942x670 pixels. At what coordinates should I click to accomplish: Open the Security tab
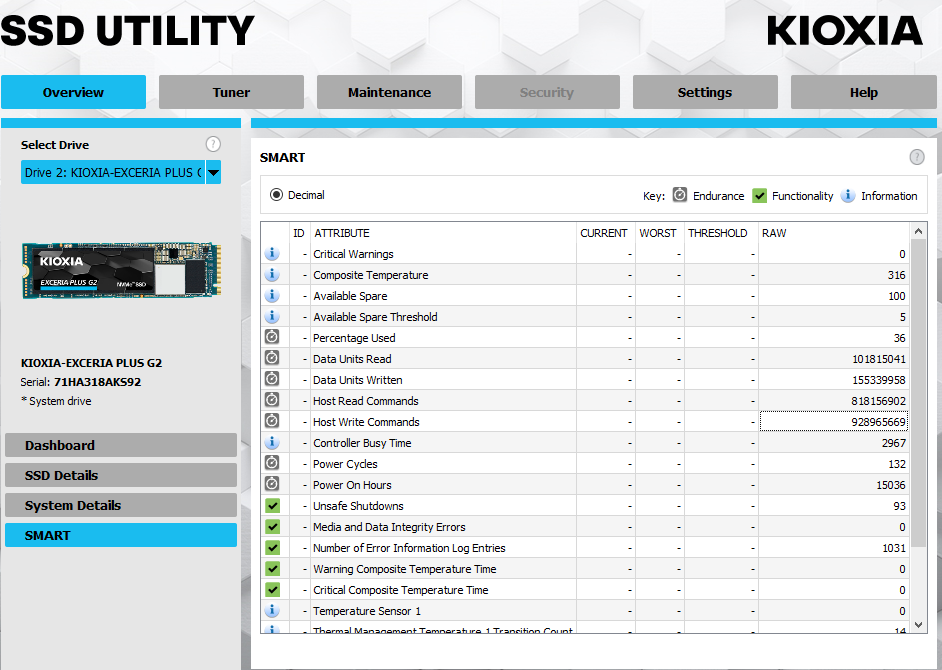[547, 92]
